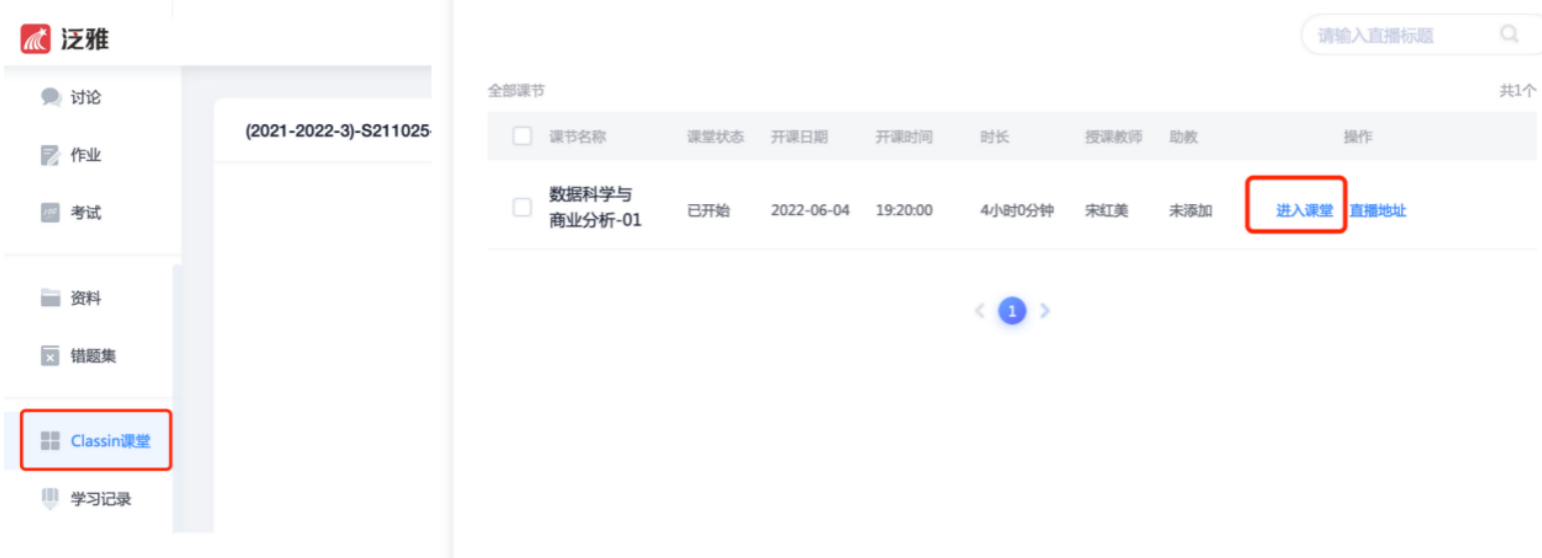Go to next page using right chevron

tap(1045, 311)
